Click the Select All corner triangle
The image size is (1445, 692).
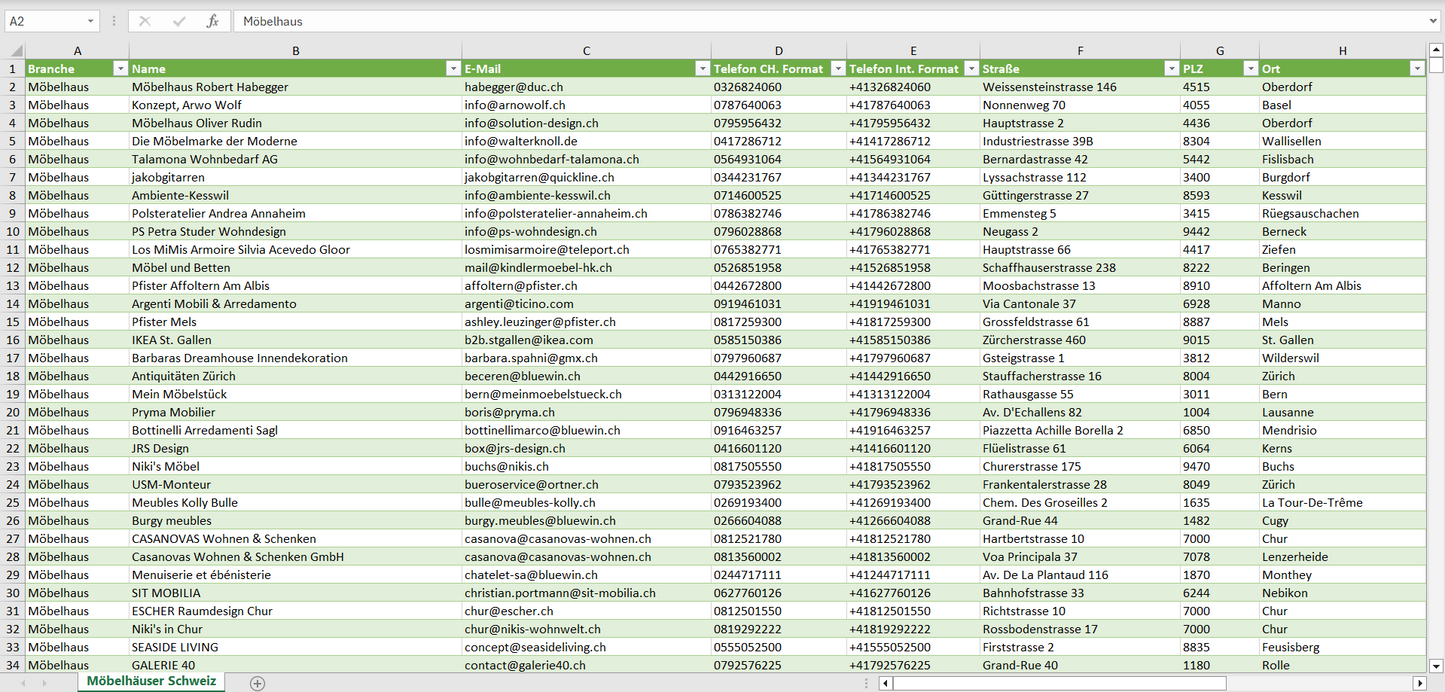pos(14,51)
